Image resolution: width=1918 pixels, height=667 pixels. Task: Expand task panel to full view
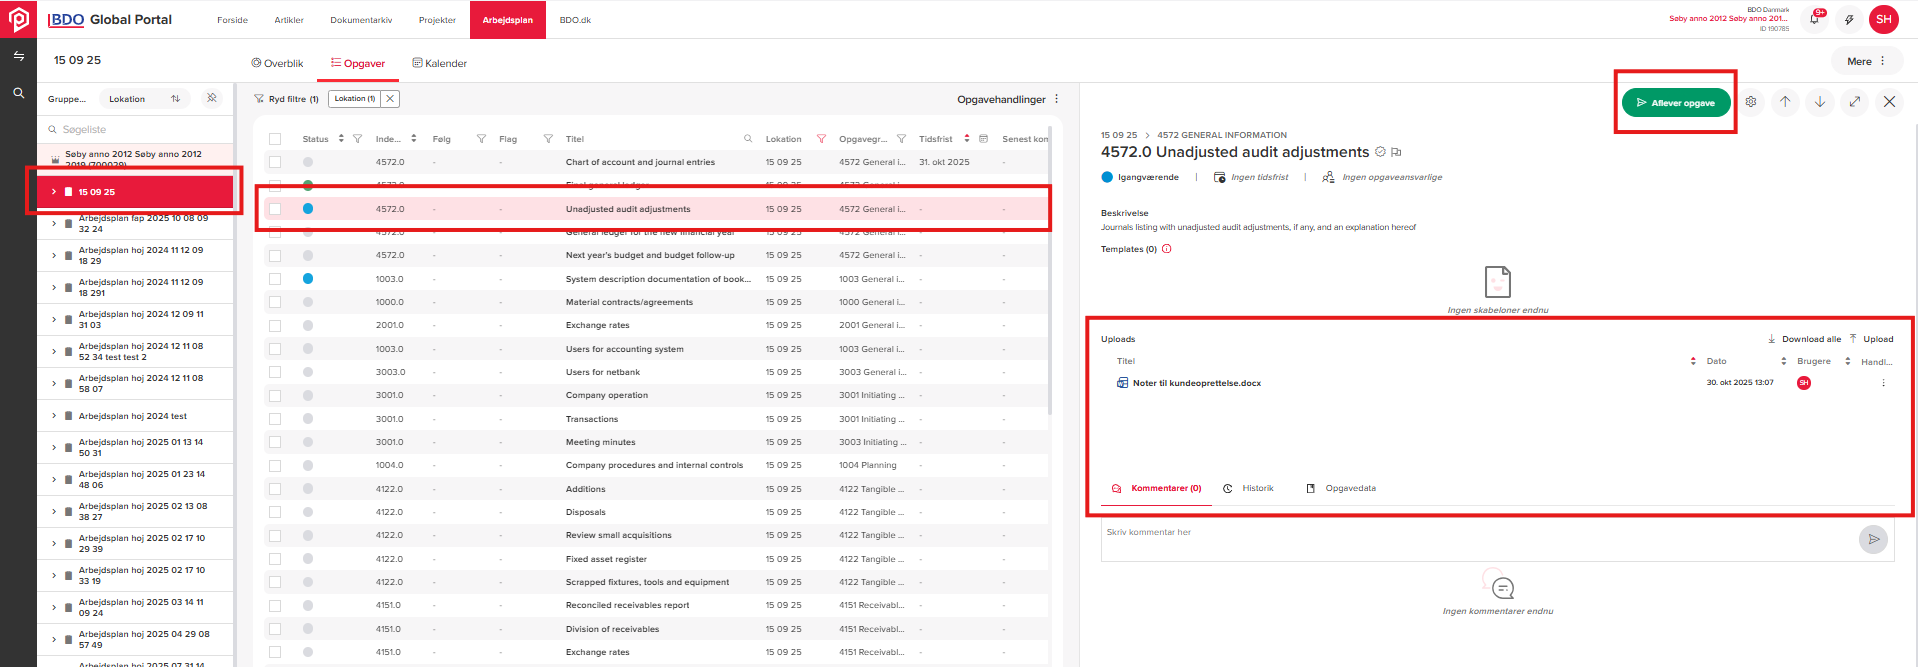point(1854,102)
